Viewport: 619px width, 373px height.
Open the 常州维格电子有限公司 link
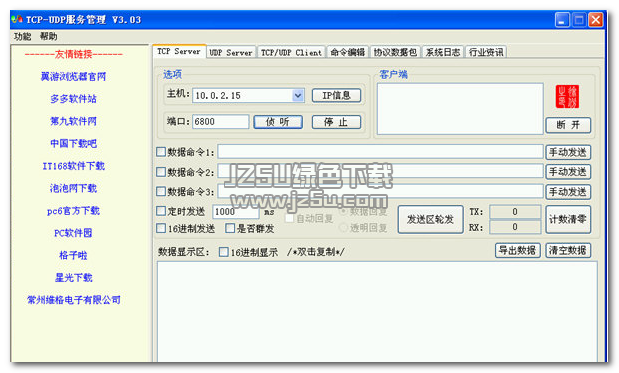(74, 300)
